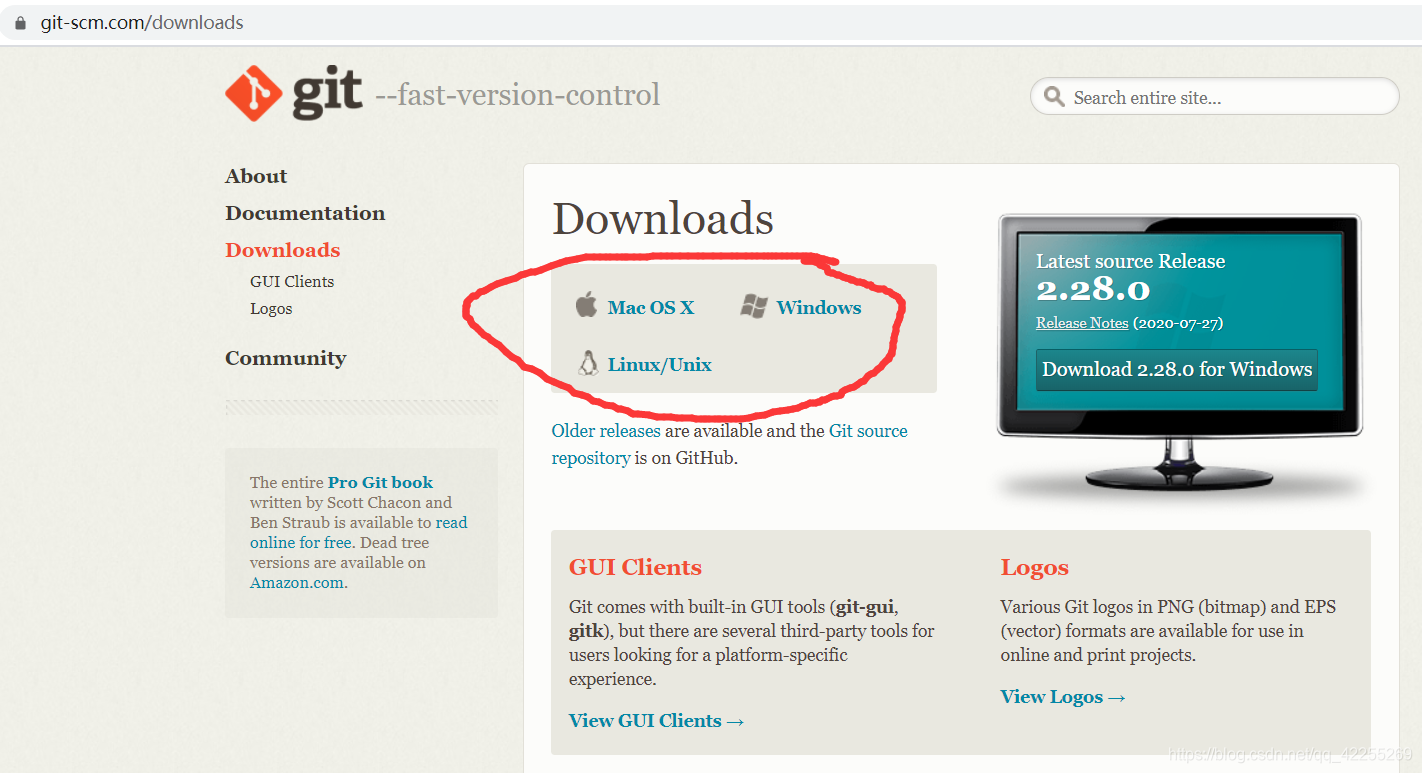The image size is (1422, 773).
Task: Click the View Logos arrow link
Action: pos(1064,697)
